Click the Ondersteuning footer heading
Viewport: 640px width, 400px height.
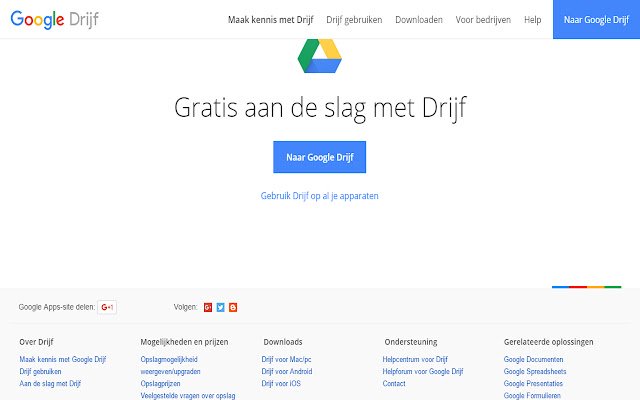pos(411,342)
